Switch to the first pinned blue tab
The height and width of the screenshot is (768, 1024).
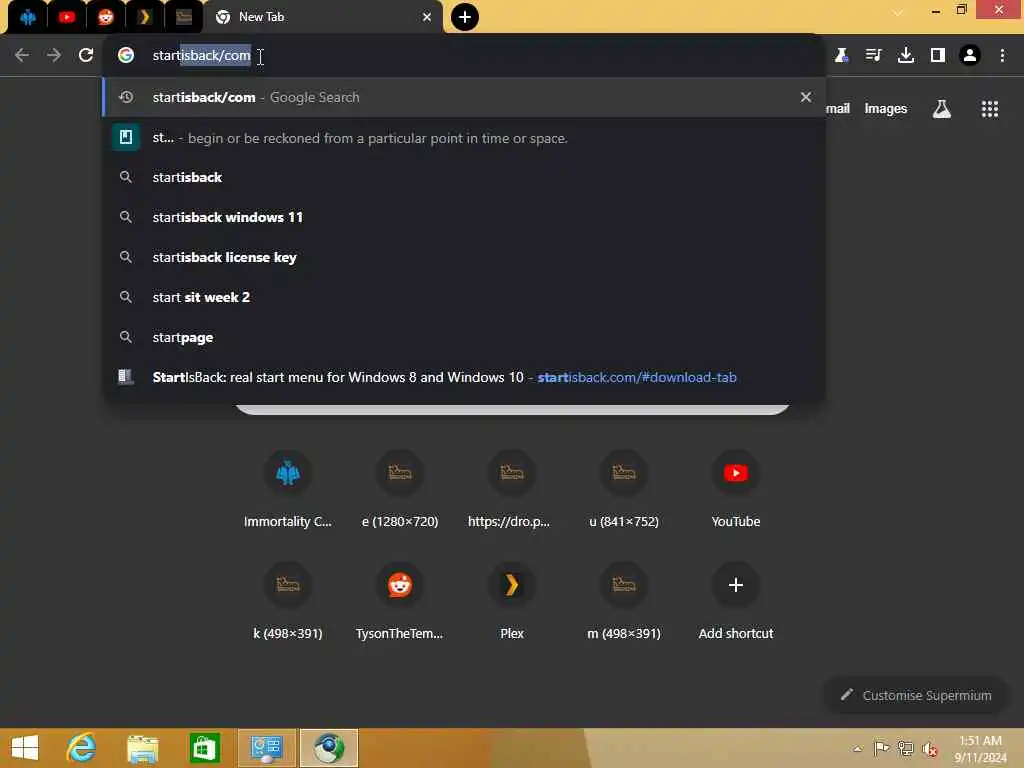27,17
